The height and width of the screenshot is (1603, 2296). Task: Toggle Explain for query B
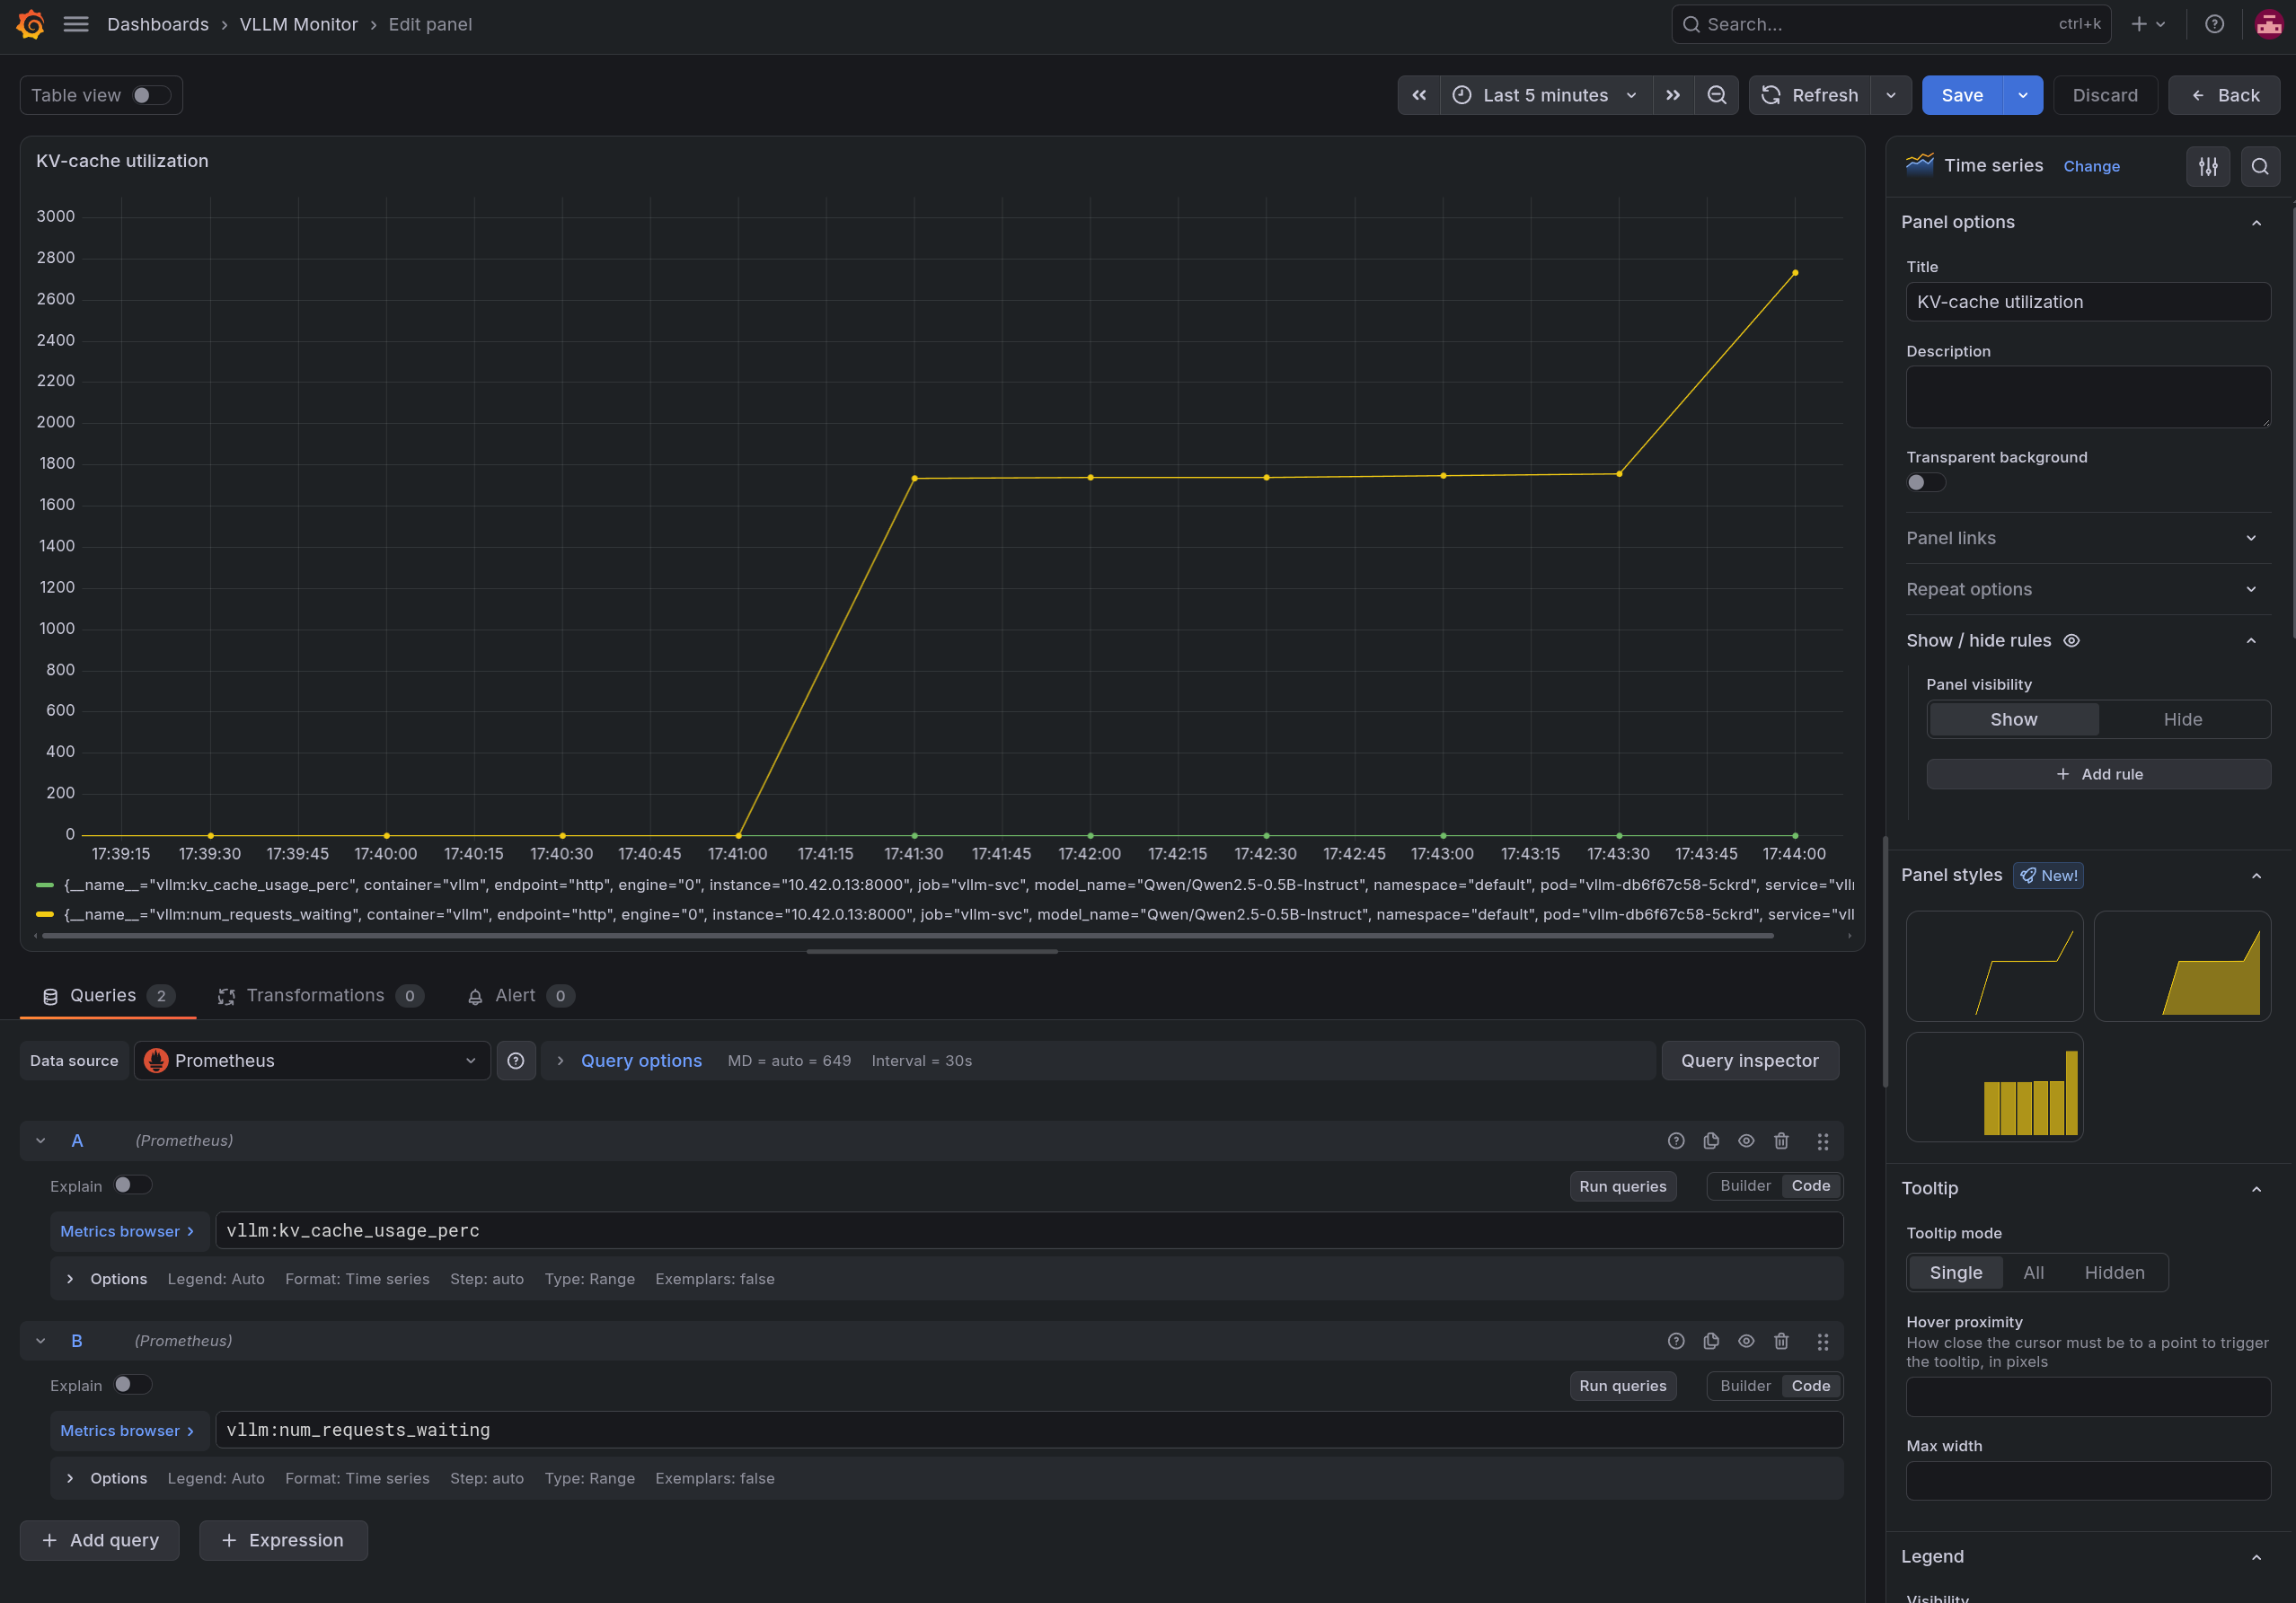[132, 1385]
